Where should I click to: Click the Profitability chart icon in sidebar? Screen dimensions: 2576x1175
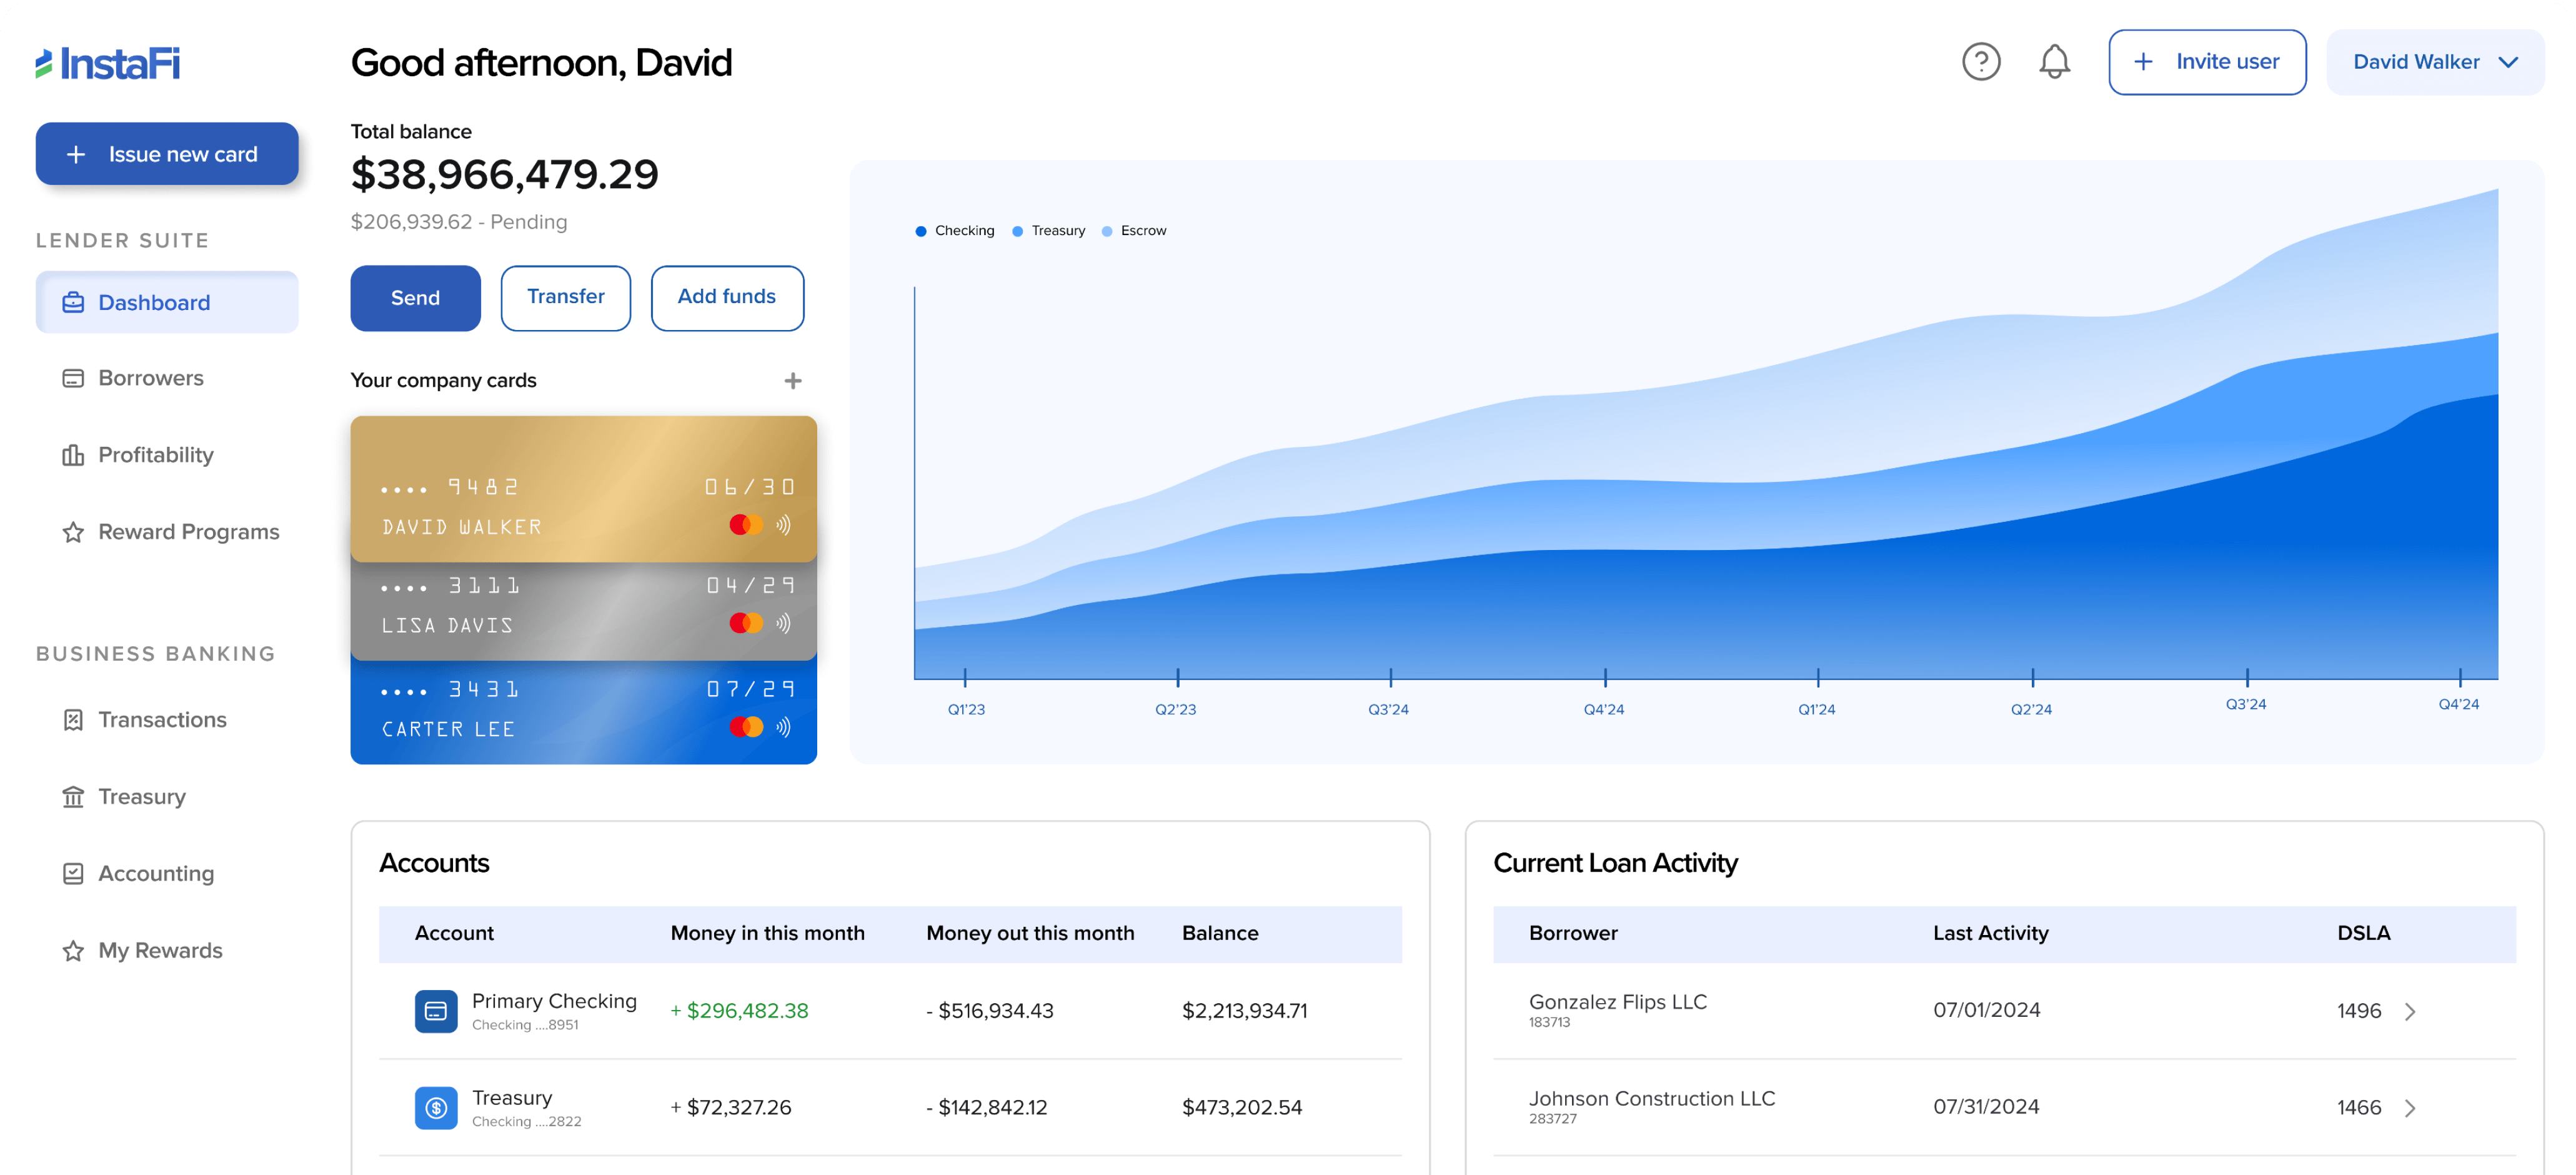(73, 455)
